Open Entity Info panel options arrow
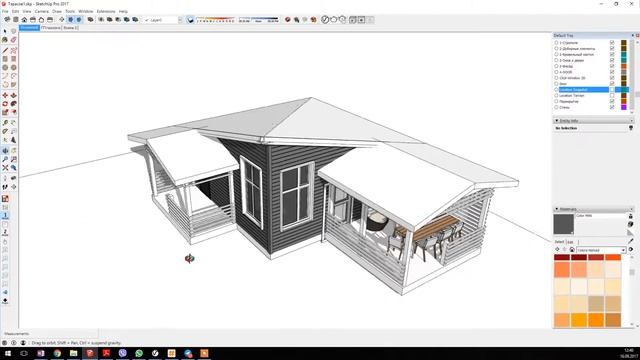Viewport: 640px width, 360px height. [631, 121]
